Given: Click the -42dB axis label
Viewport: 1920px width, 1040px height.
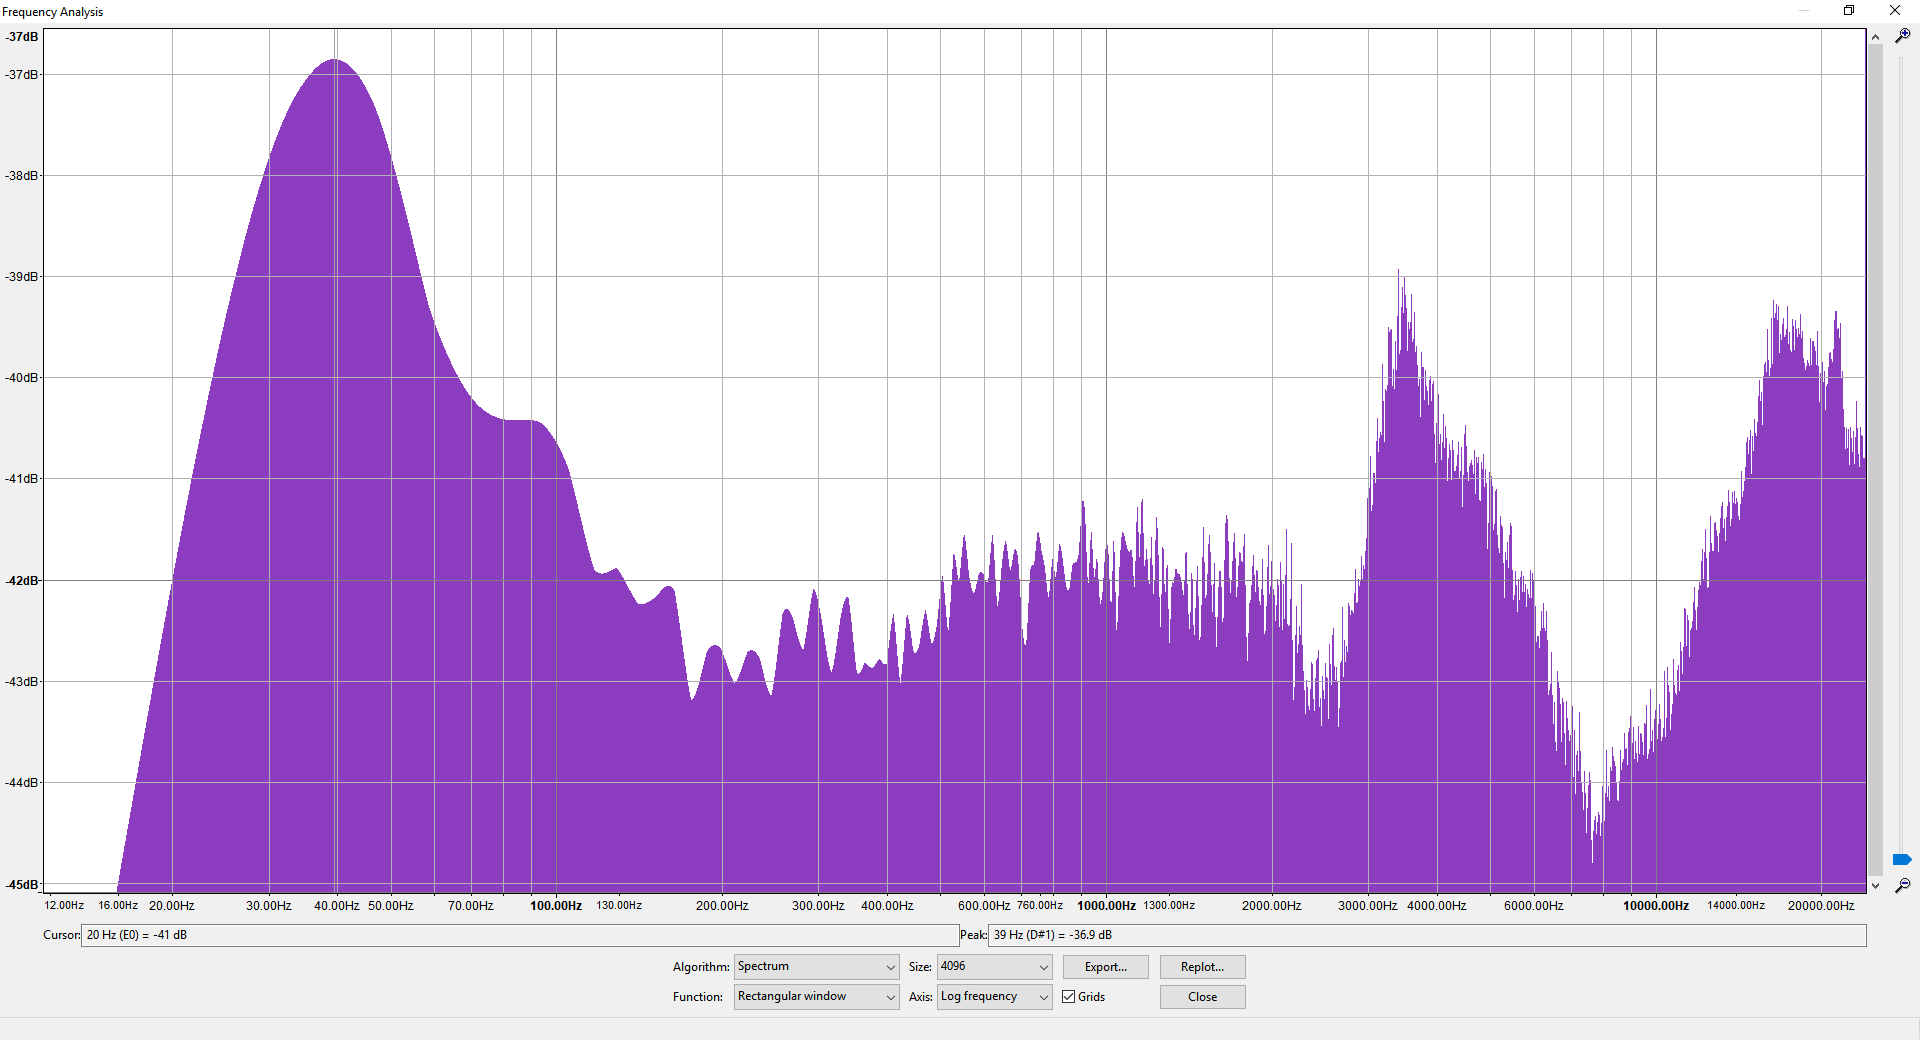Looking at the screenshot, I should (22, 581).
